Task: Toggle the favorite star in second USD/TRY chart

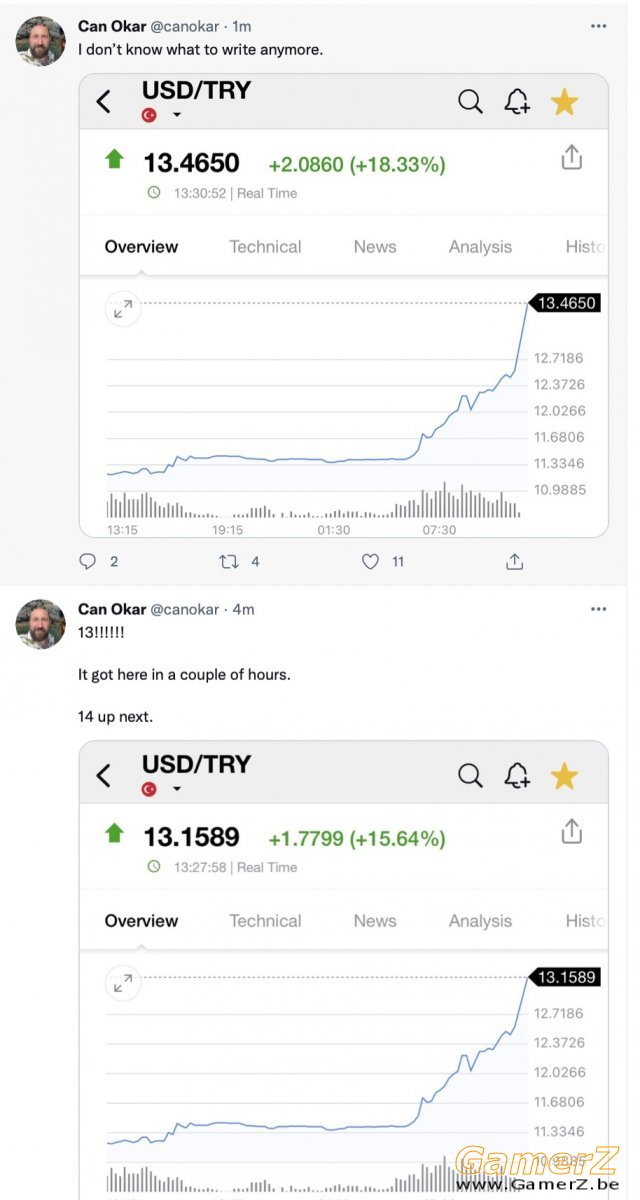Action: (x=564, y=775)
